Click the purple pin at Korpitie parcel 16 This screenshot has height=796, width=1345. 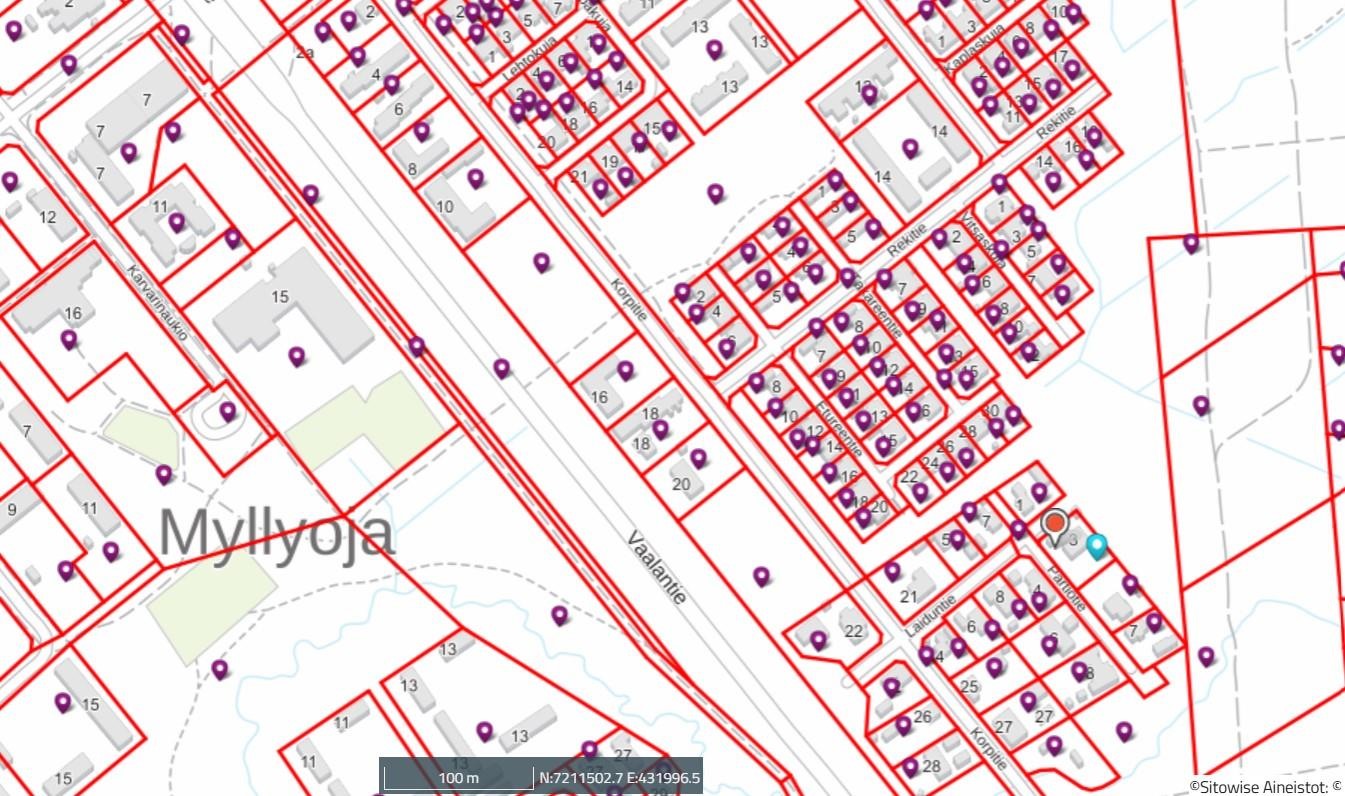tap(625, 370)
